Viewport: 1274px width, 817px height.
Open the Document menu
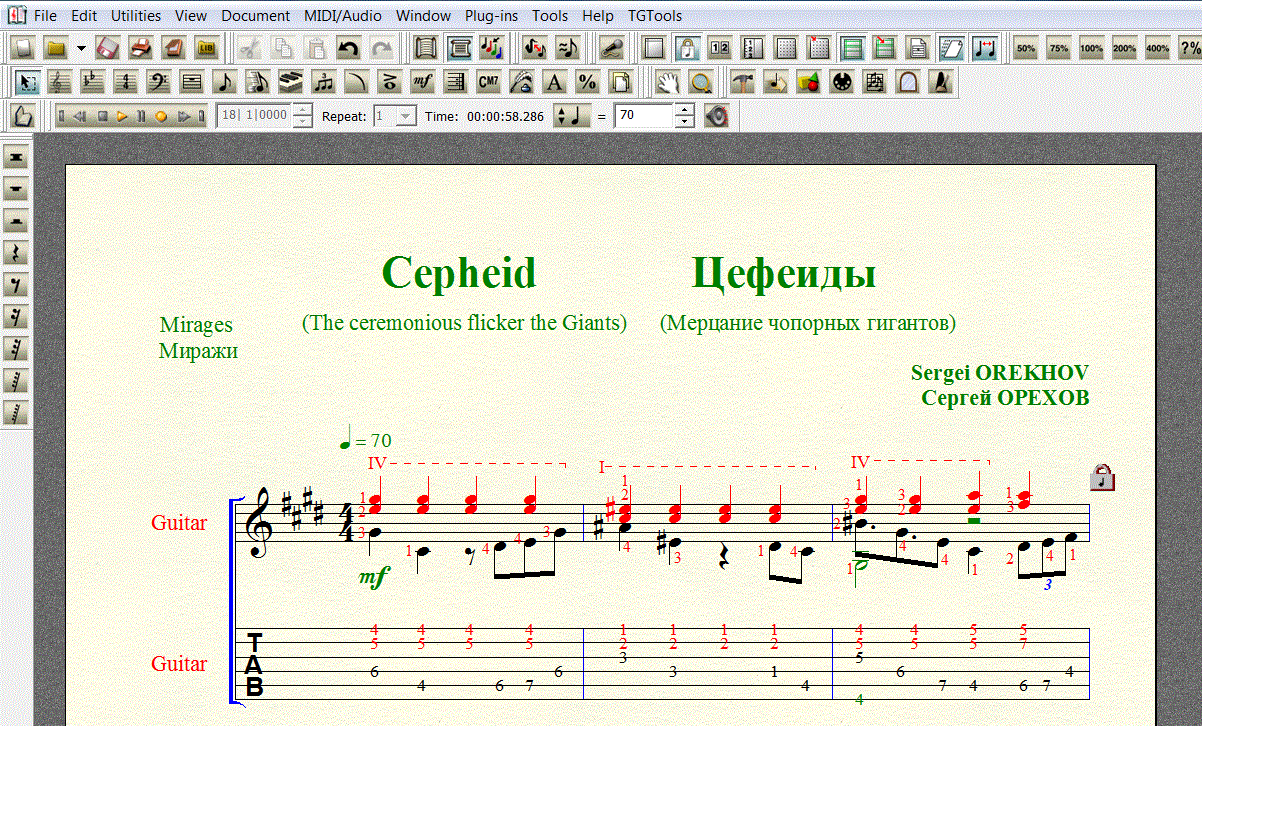256,16
